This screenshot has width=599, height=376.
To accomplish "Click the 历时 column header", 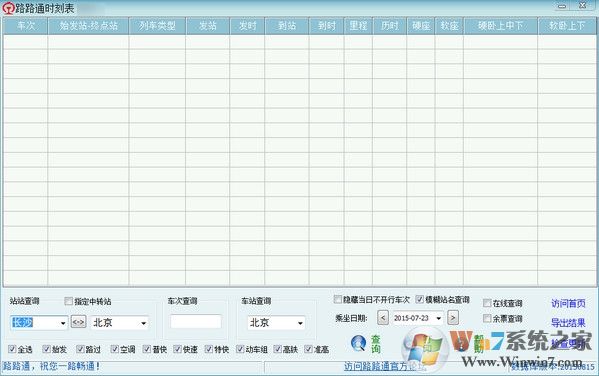I will pyautogui.click(x=390, y=26).
